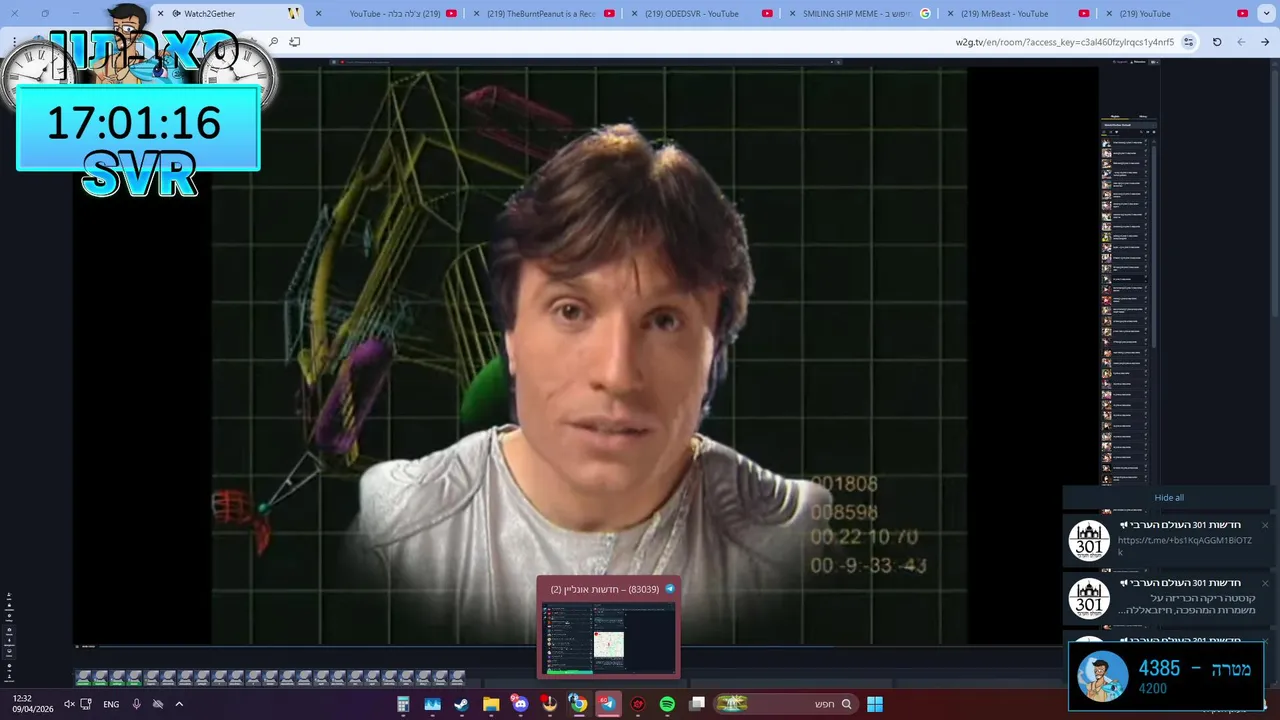Open Task View from taskbar

click(x=697, y=704)
